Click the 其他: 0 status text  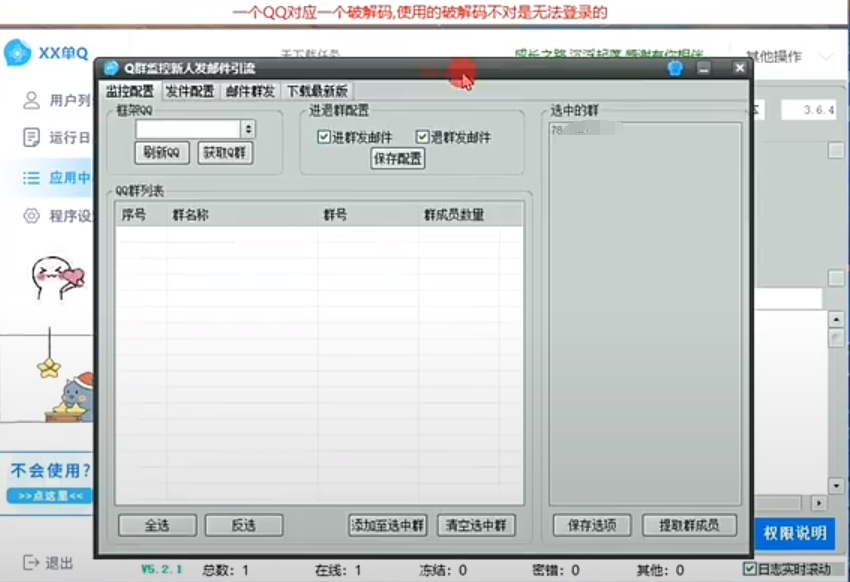660,570
